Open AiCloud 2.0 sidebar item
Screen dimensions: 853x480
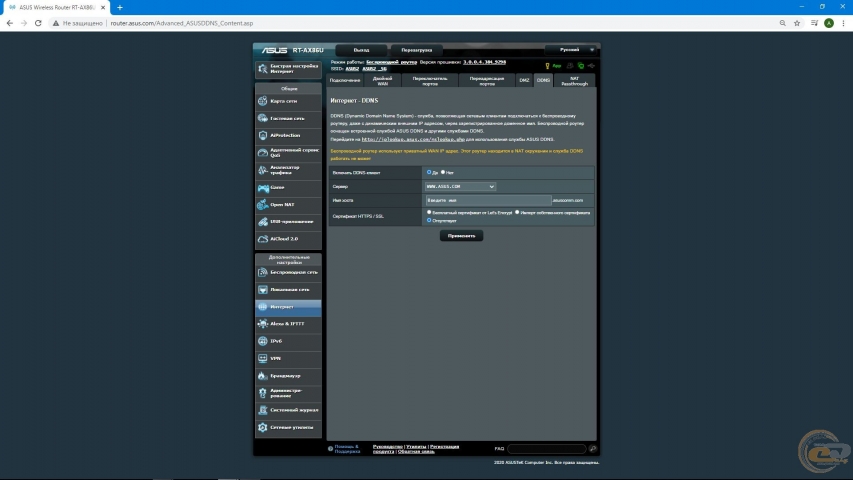288,239
